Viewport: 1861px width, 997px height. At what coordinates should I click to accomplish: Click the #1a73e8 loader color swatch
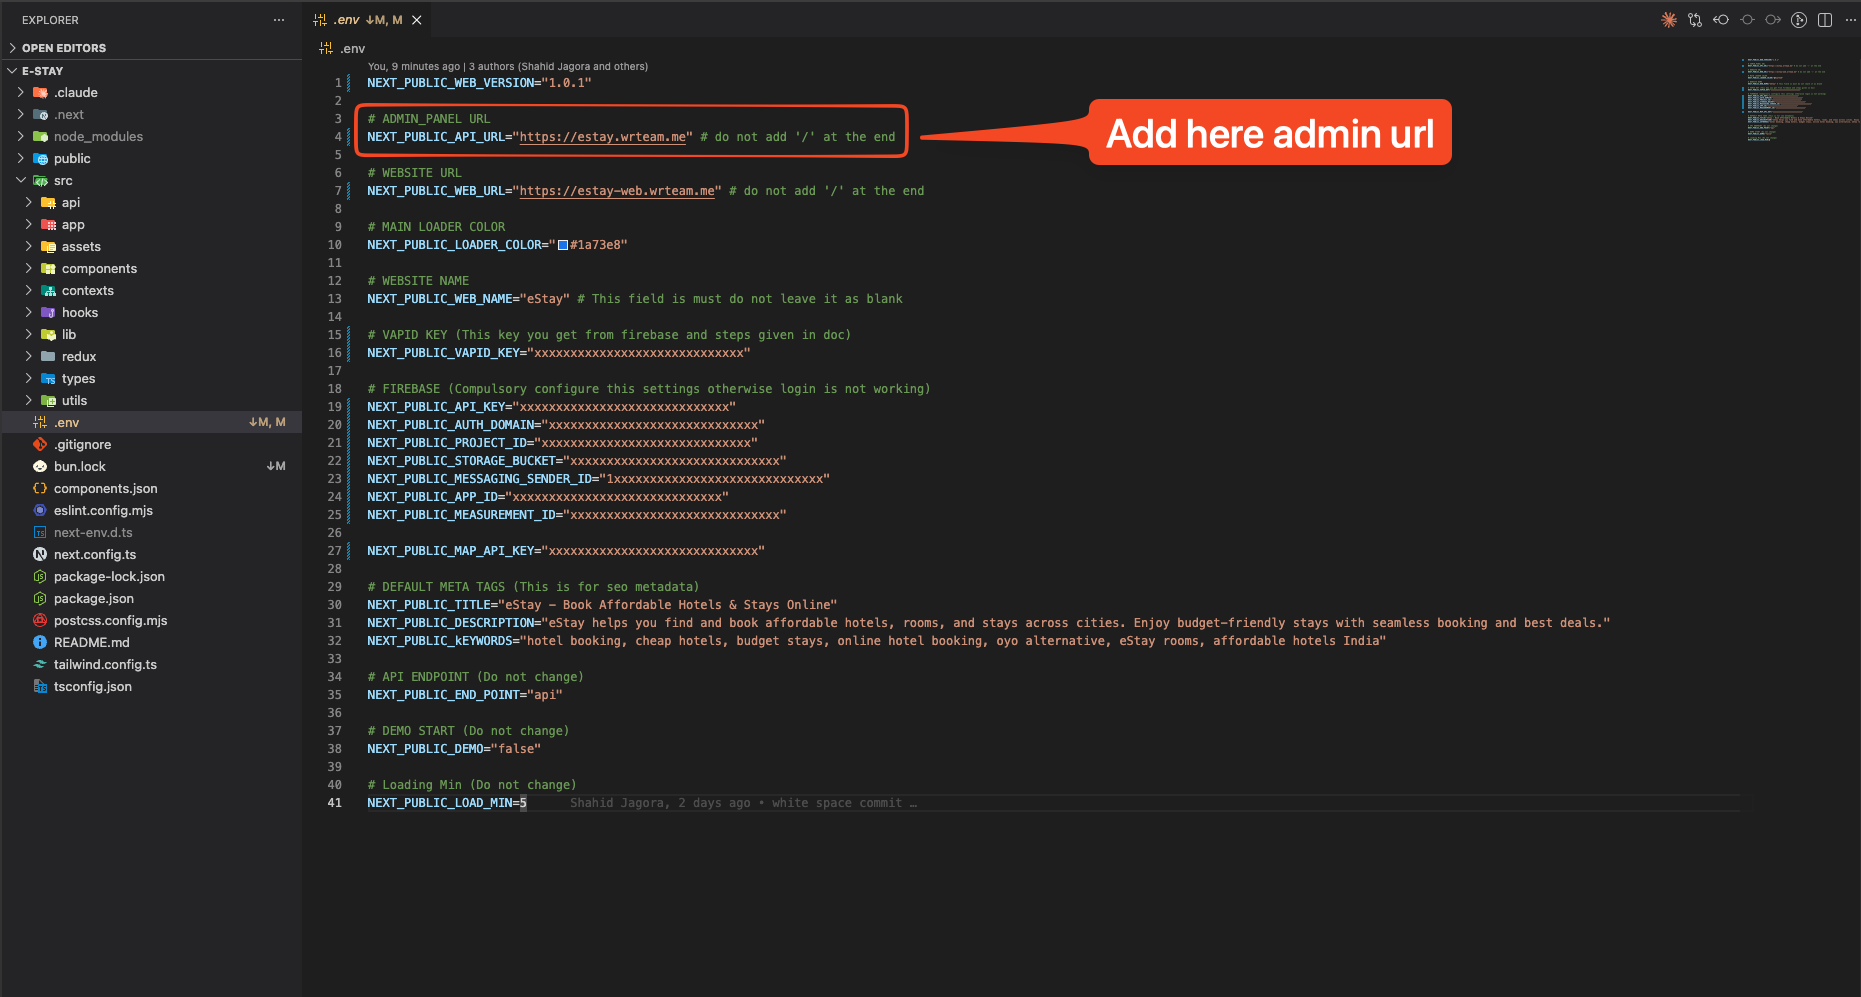pos(563,245)
